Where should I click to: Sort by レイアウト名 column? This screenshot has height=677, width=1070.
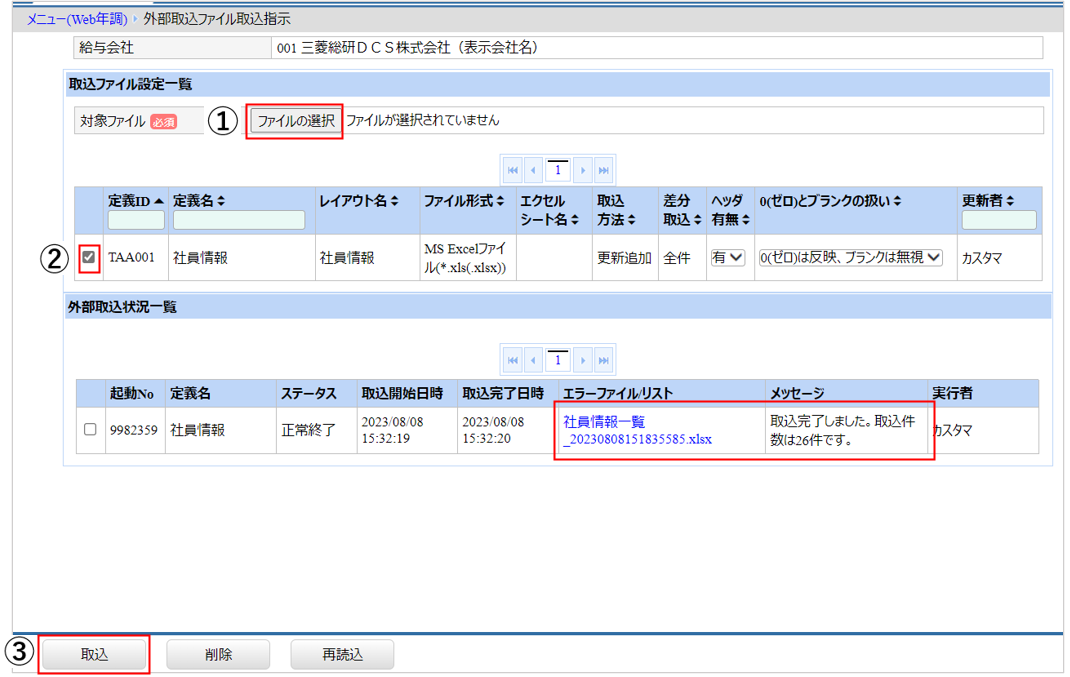(x=395, y=201)
